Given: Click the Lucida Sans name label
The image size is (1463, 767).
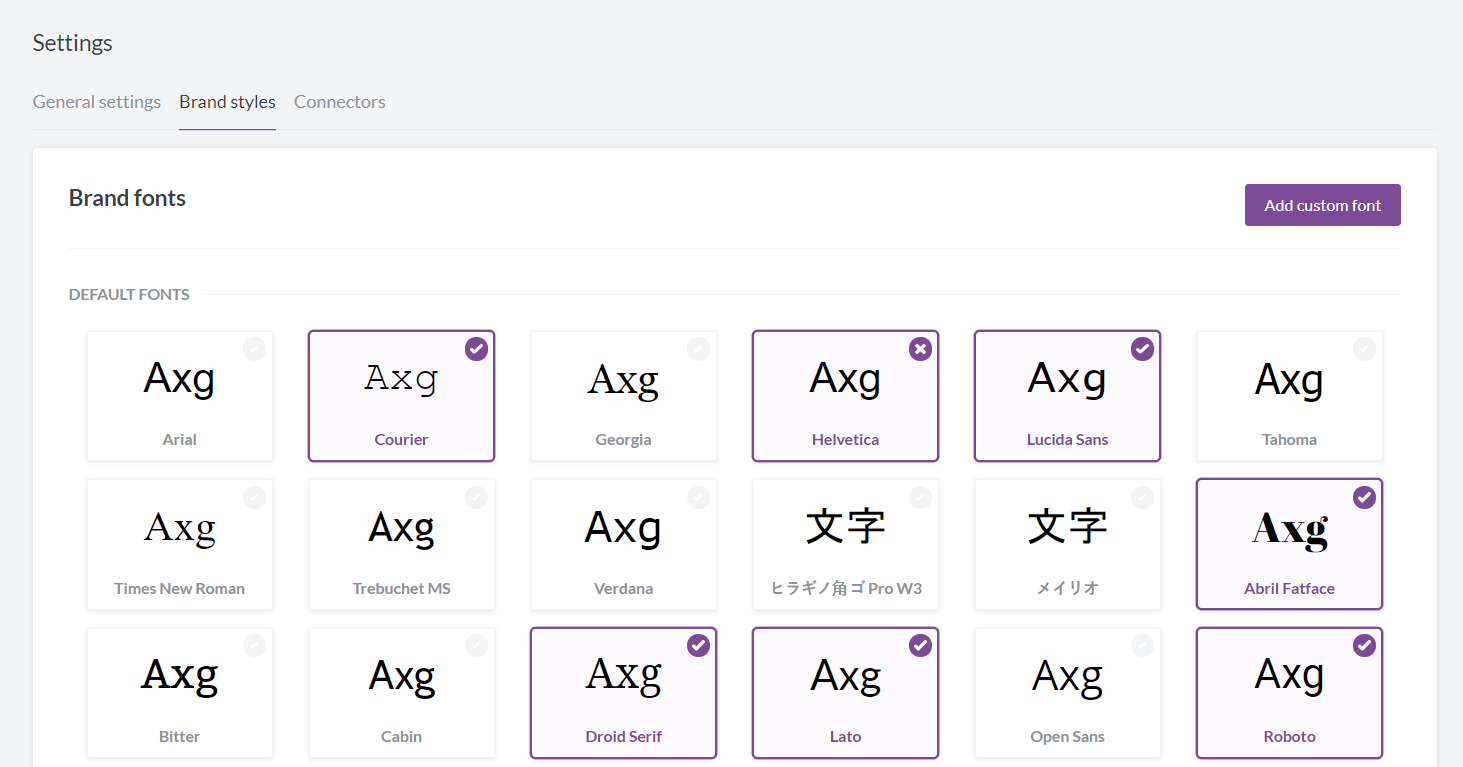Looking at the screenshot, I should coord(1068,439).
